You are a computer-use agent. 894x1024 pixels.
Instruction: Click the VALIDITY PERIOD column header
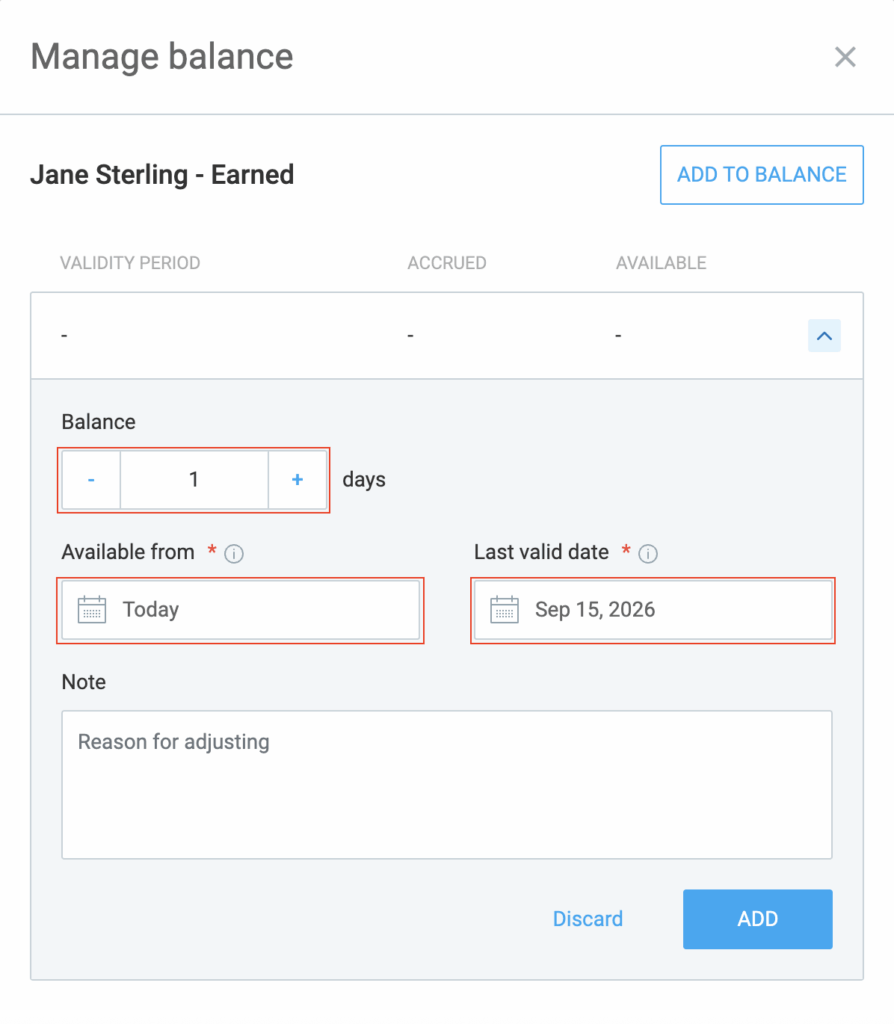(130, 263)
